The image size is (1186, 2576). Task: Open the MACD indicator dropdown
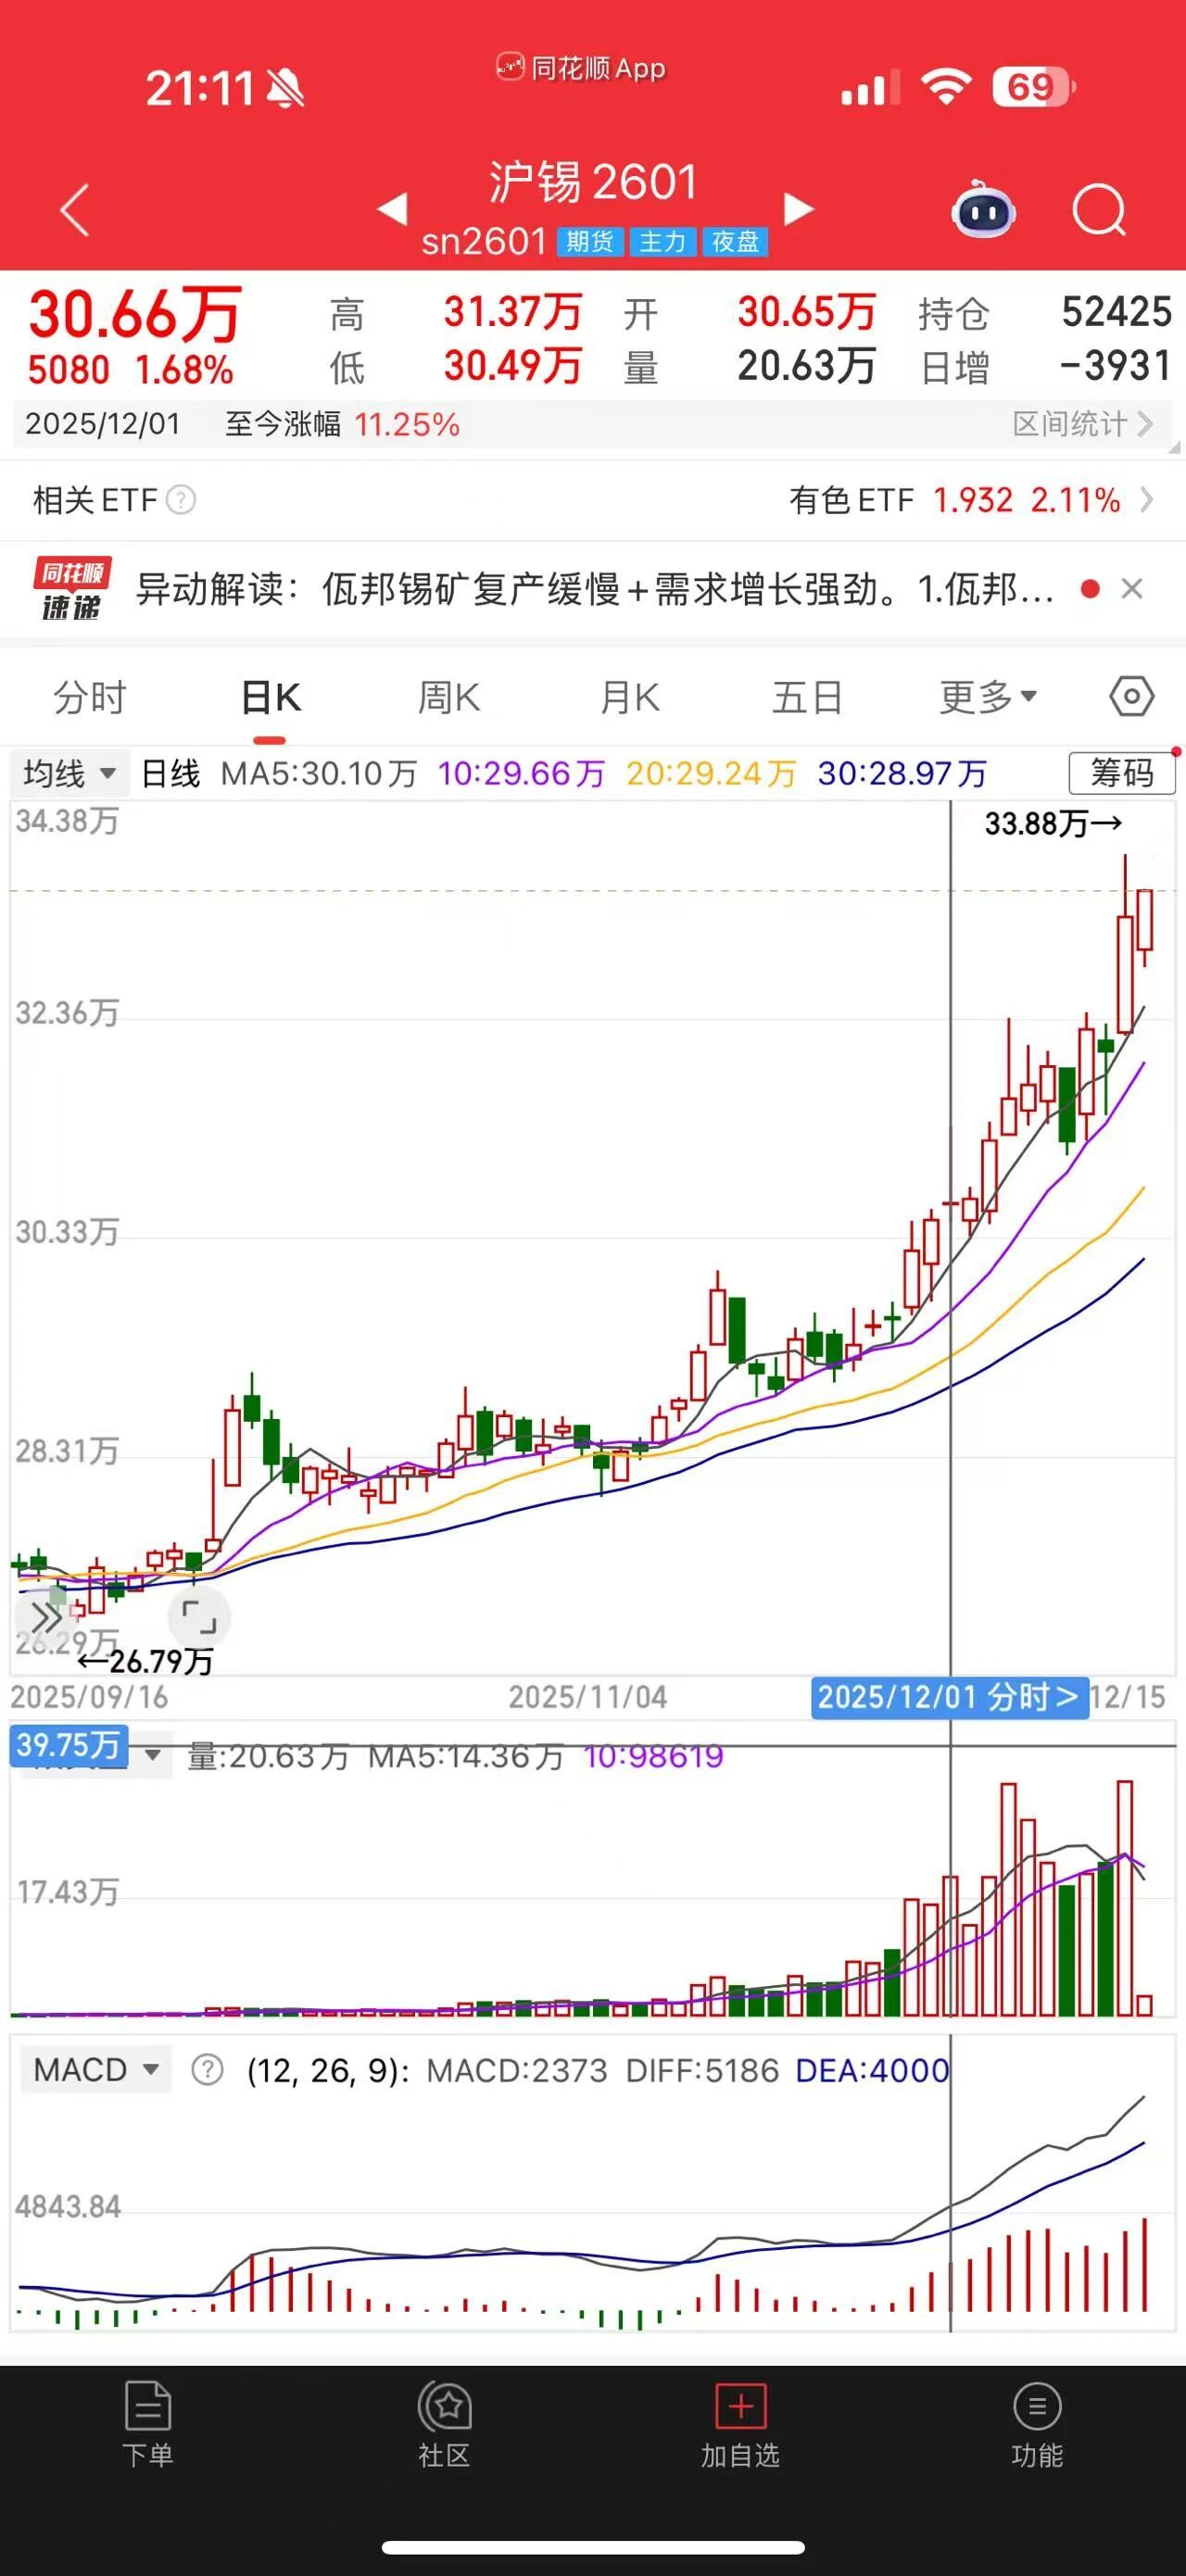95,2070
